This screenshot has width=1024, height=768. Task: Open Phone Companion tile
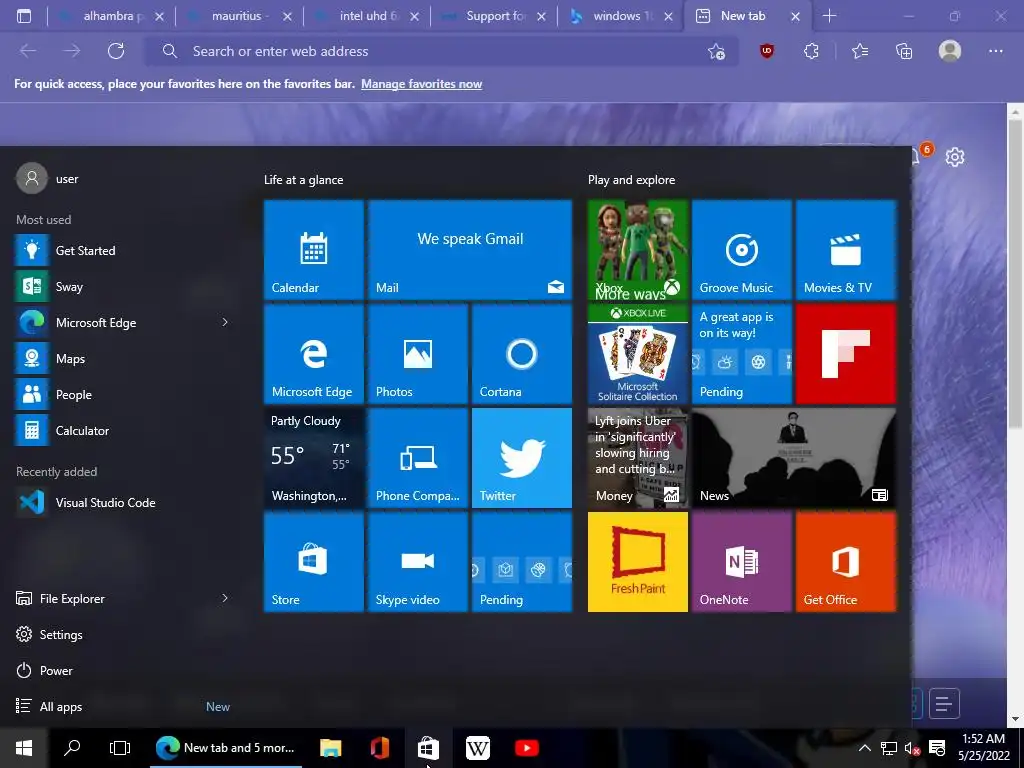(x=418, y=458)
